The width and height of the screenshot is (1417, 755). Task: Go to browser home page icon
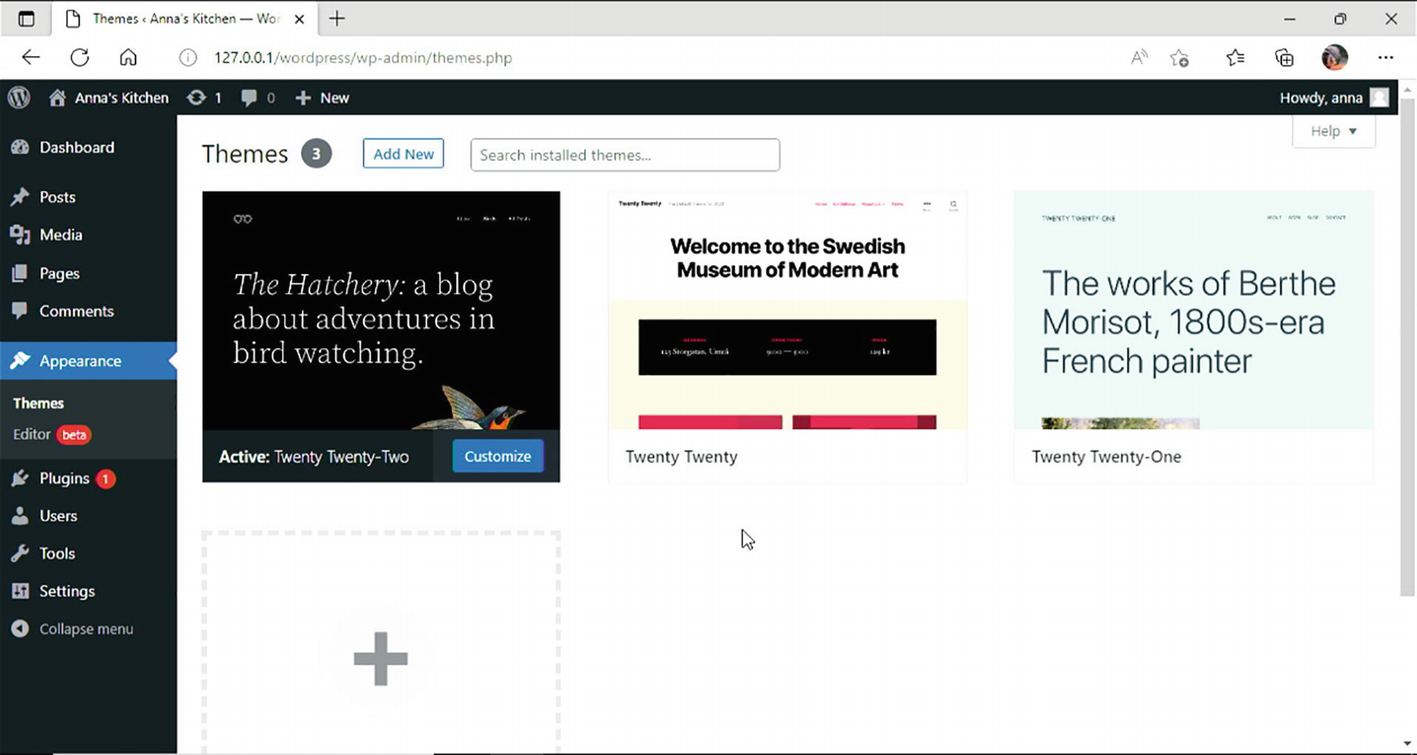tap(128, 57)
